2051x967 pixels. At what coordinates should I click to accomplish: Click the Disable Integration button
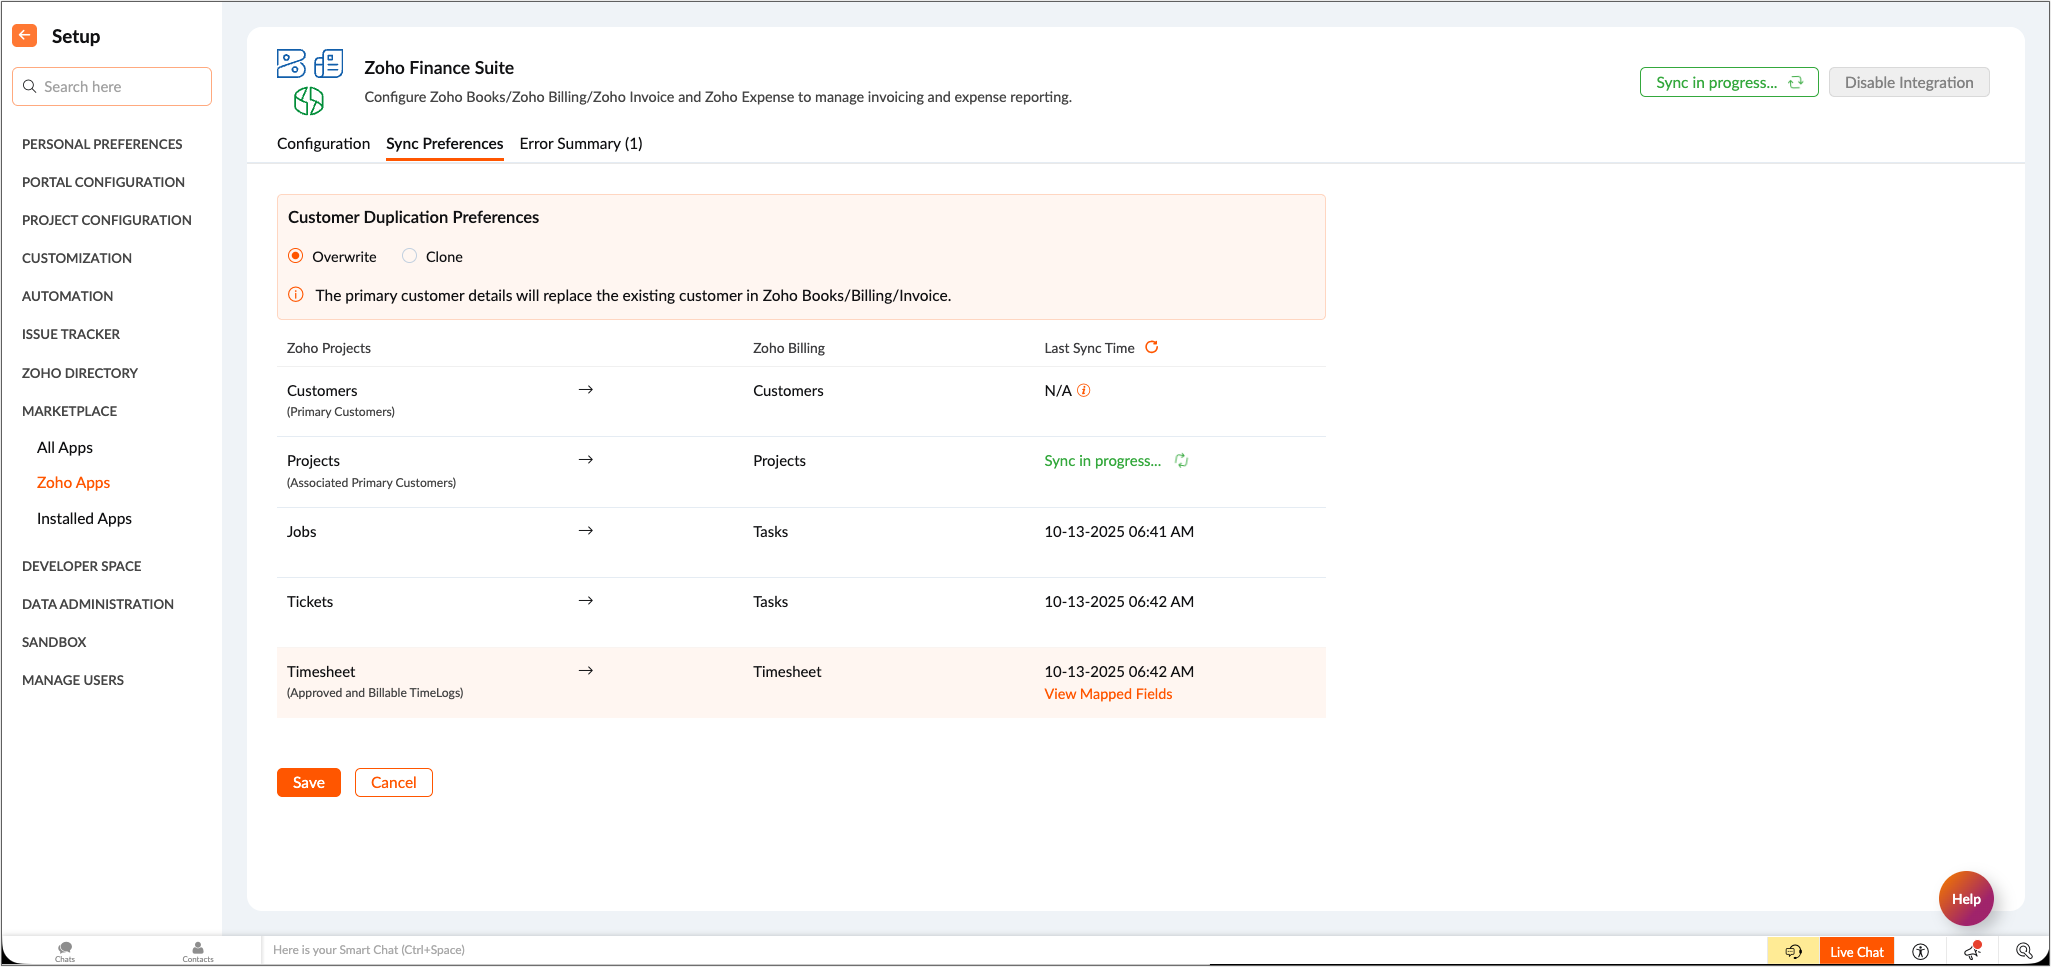[1909, 83]
